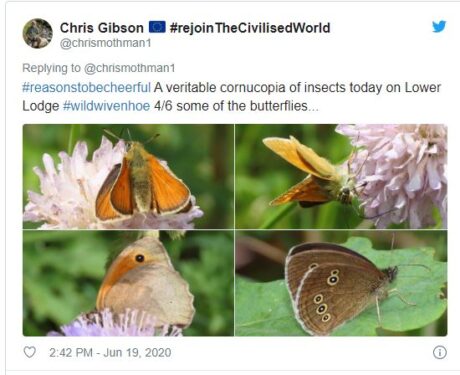Open the skipper feeding on scabious photo
Viewport: 460px width, 375px height.
341,176
